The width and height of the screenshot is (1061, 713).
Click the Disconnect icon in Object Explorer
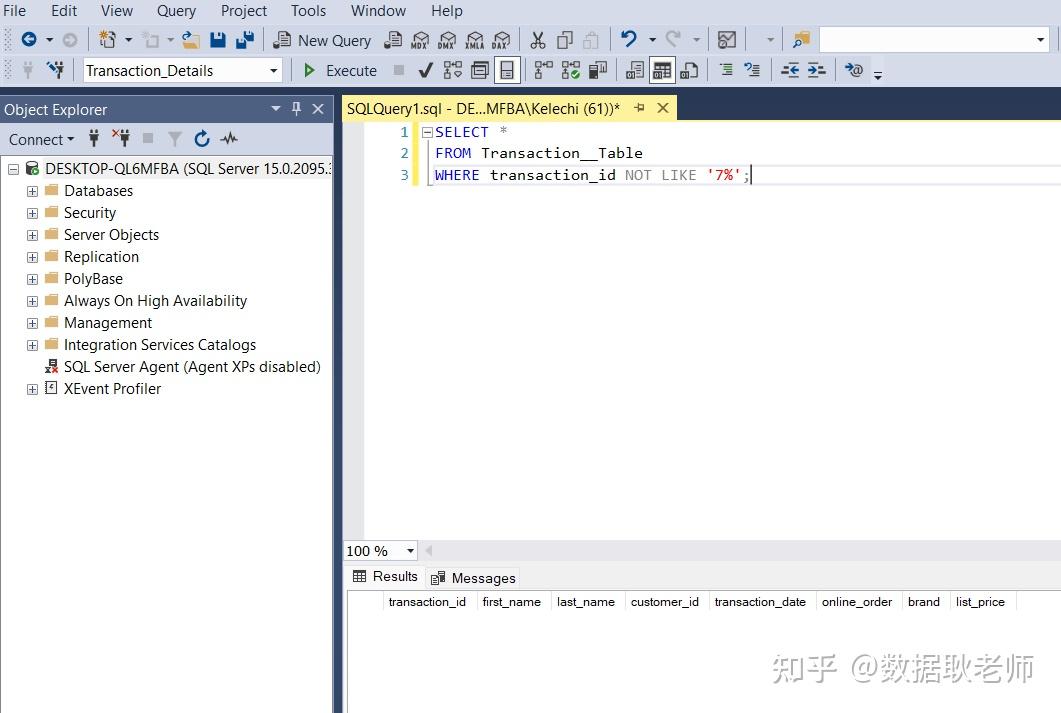(122, 139)
